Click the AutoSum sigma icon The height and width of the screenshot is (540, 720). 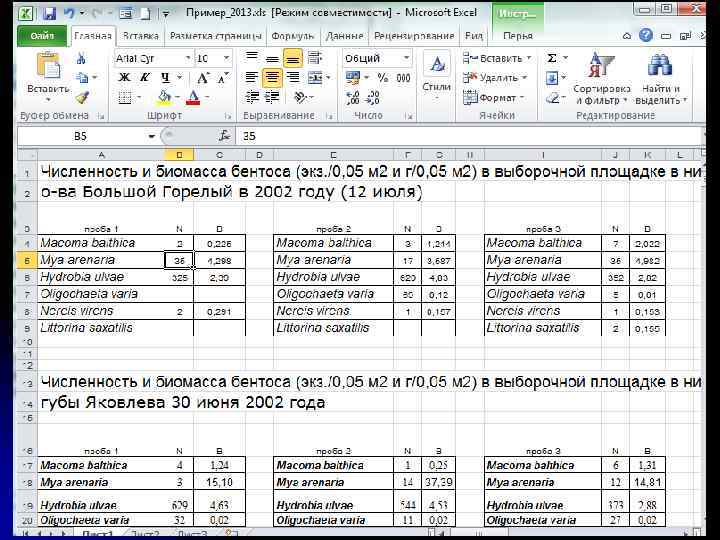click(x=552, y=58)
